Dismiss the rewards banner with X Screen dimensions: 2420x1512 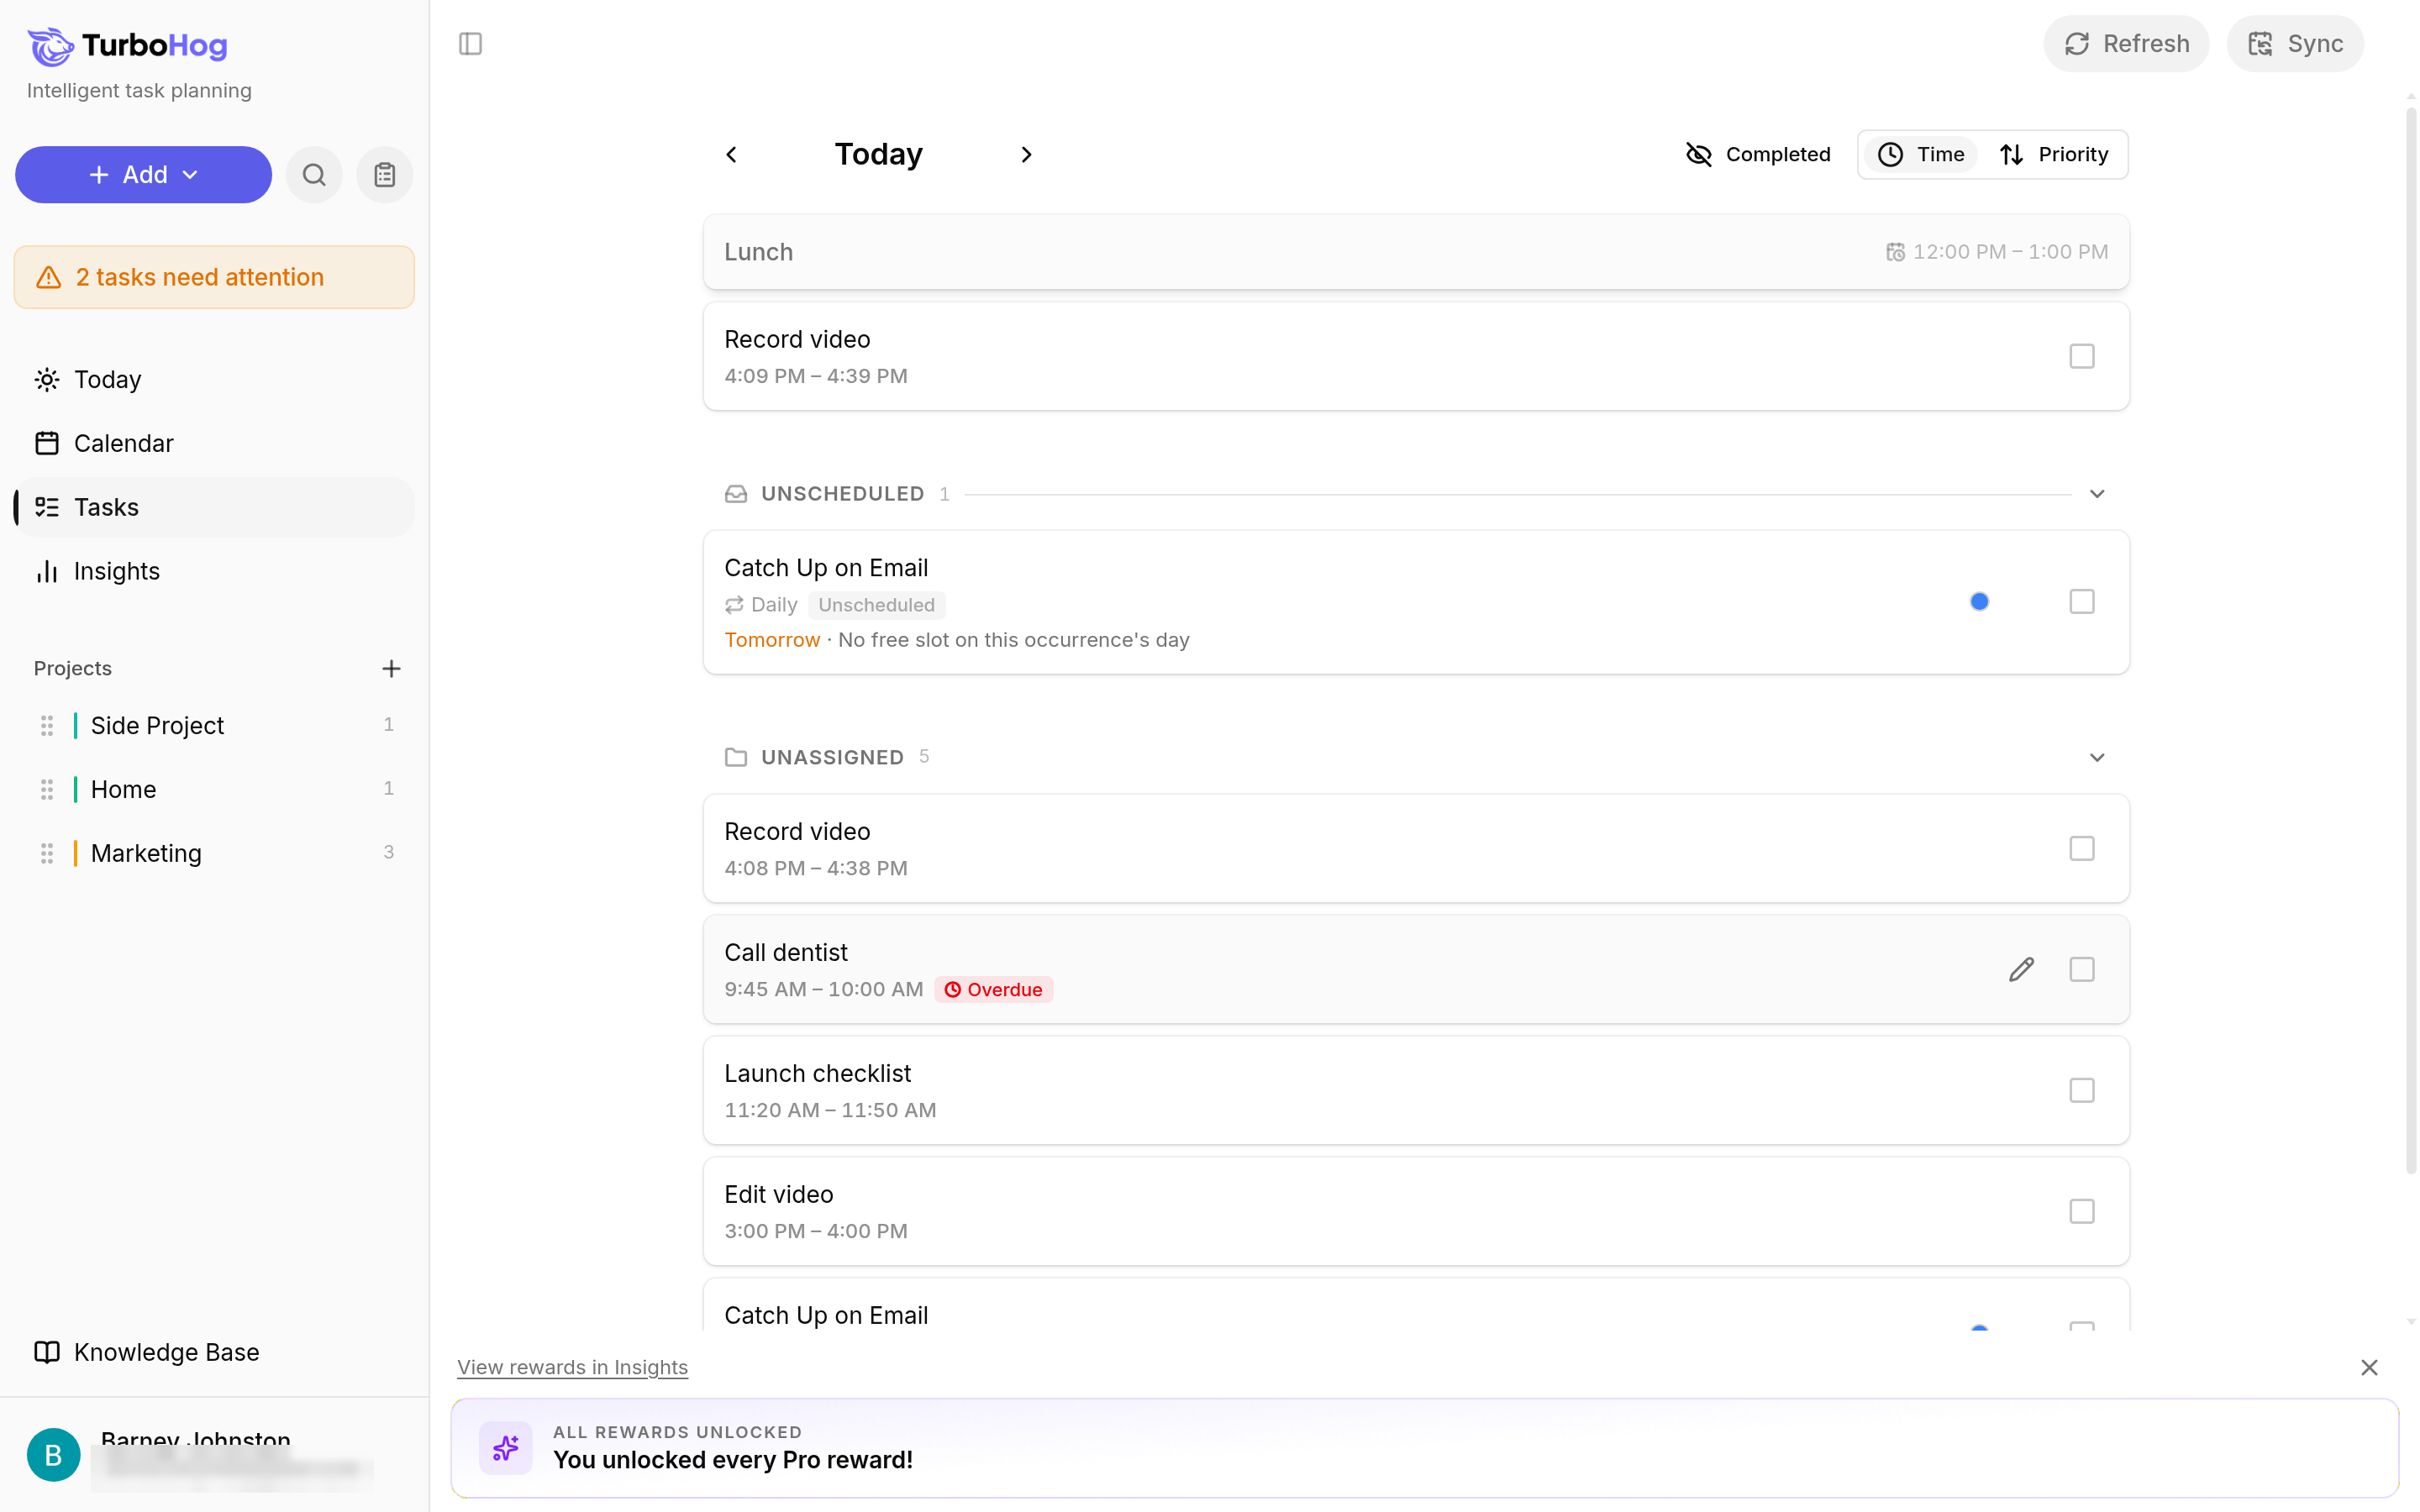[2369, 1367]
